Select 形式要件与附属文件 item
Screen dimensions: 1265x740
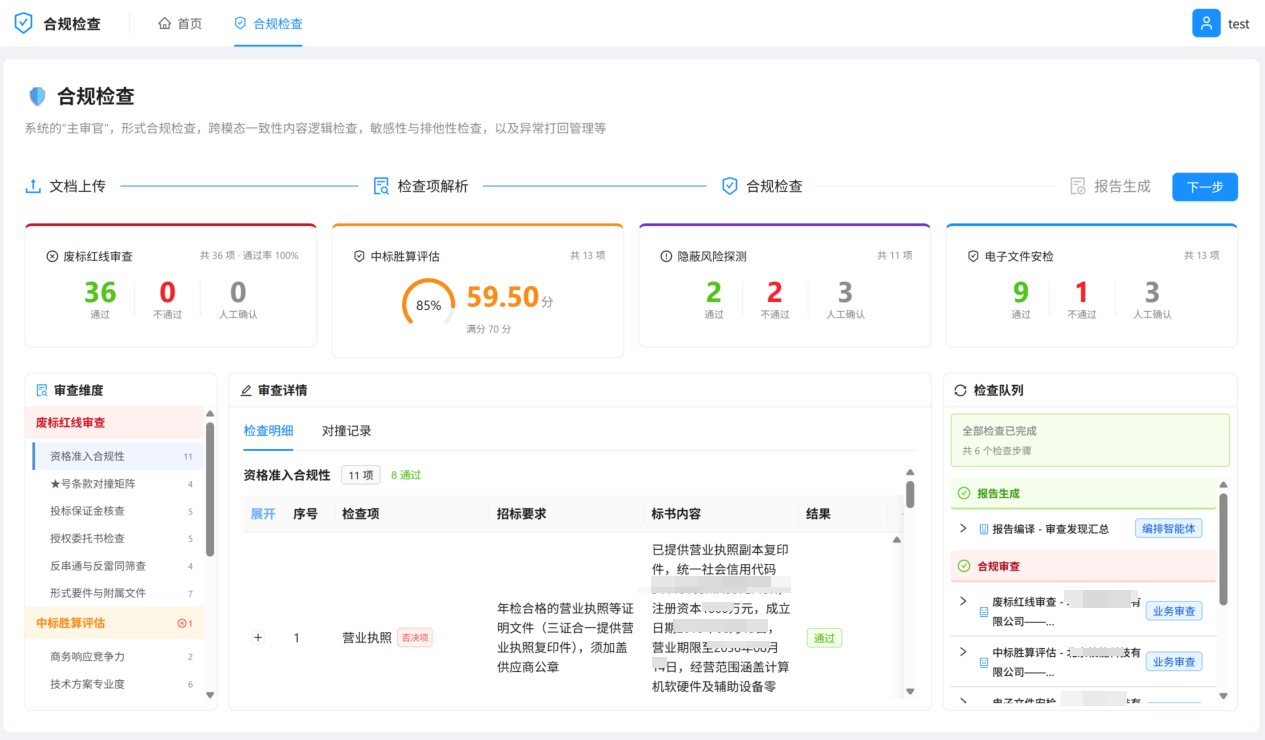[x=117, y=593]
